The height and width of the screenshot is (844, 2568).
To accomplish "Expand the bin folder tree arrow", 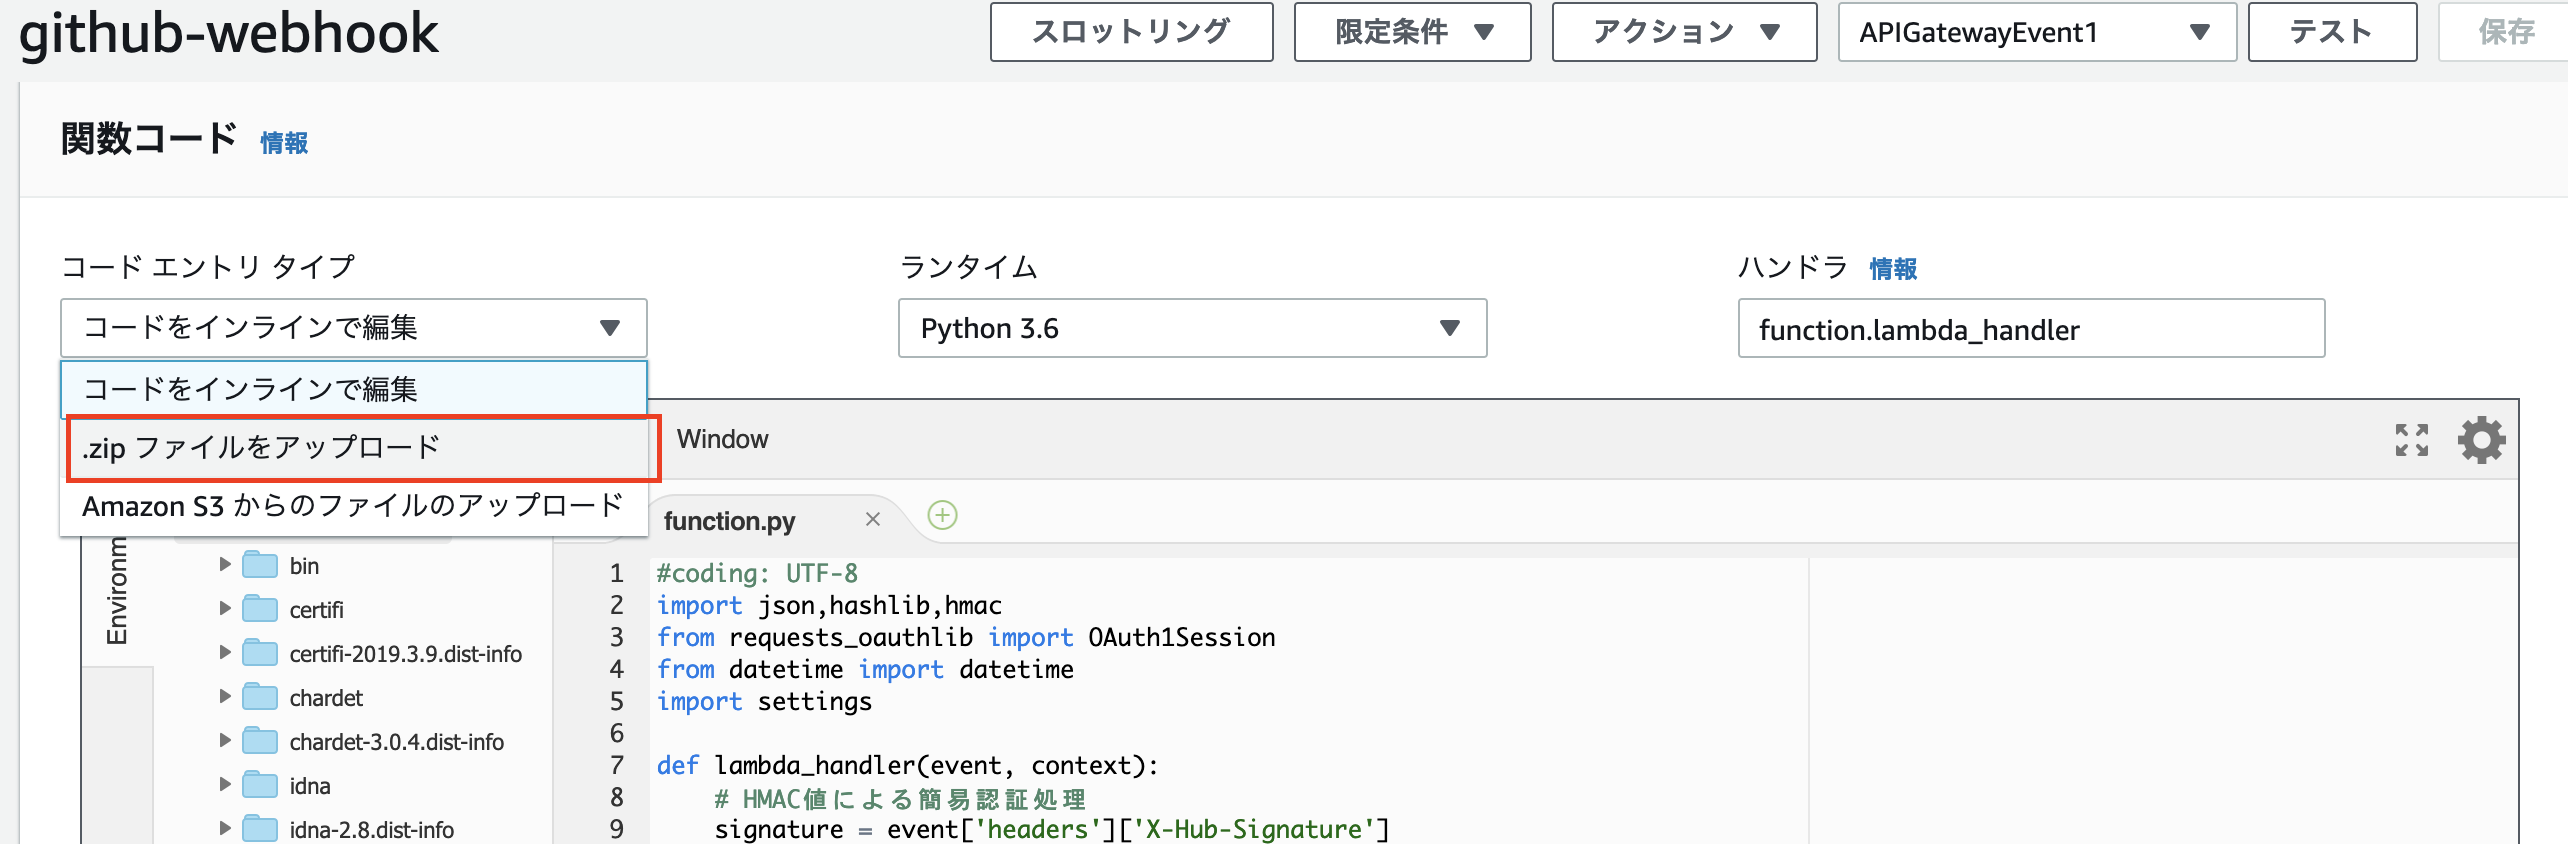I will click(x=225, y=564).
